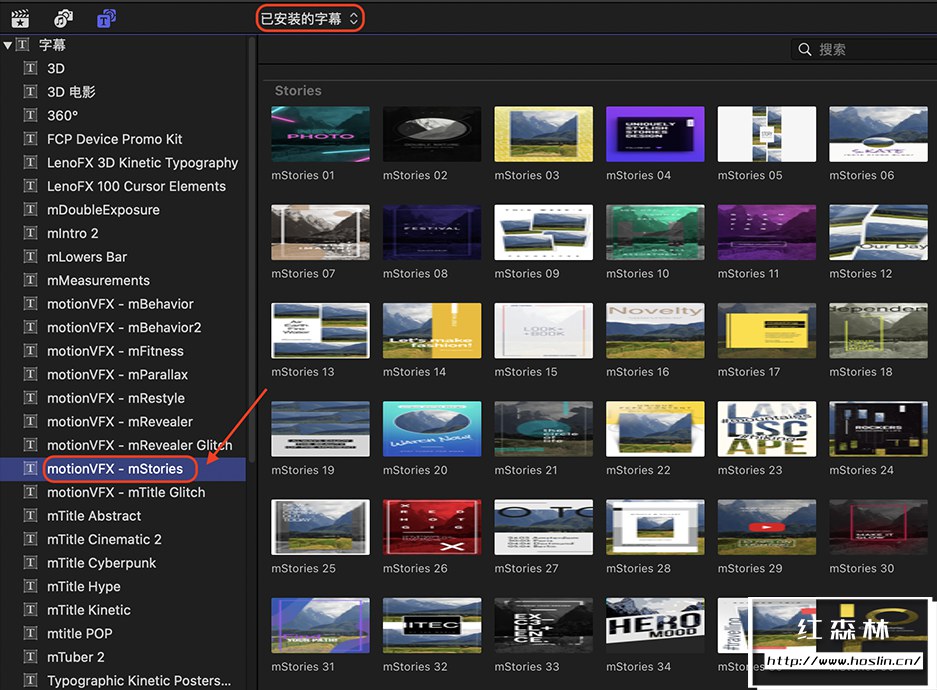Click the search magnifier icon
The width and height of the screenshot is (937, 690).
(x=805, y=49)
